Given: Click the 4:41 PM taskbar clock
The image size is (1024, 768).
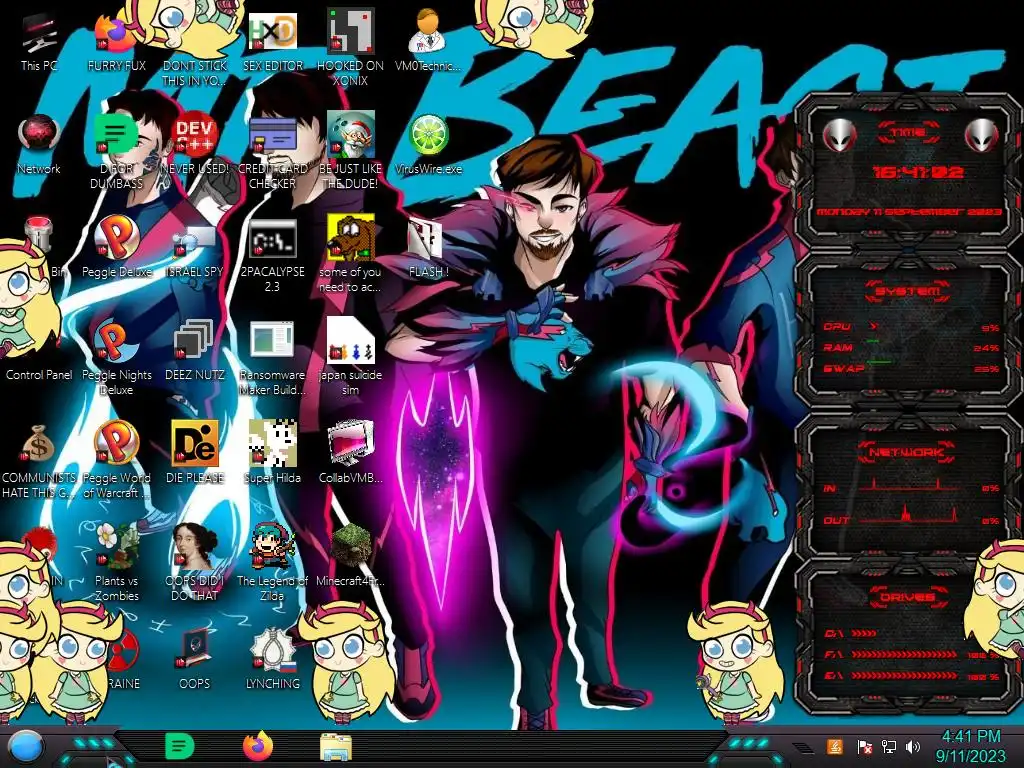Looking at the screenshot, I should (971, 746).
